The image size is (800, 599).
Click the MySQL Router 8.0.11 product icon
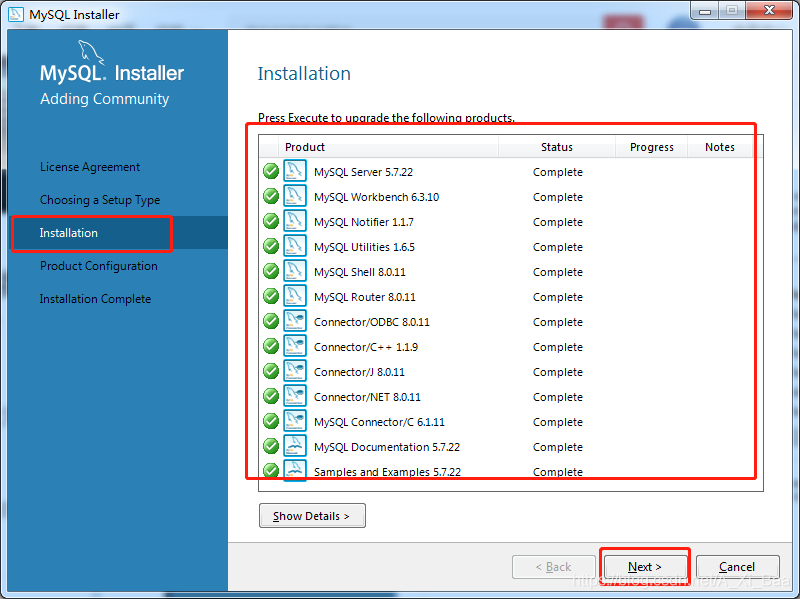(x=295, y=296)
